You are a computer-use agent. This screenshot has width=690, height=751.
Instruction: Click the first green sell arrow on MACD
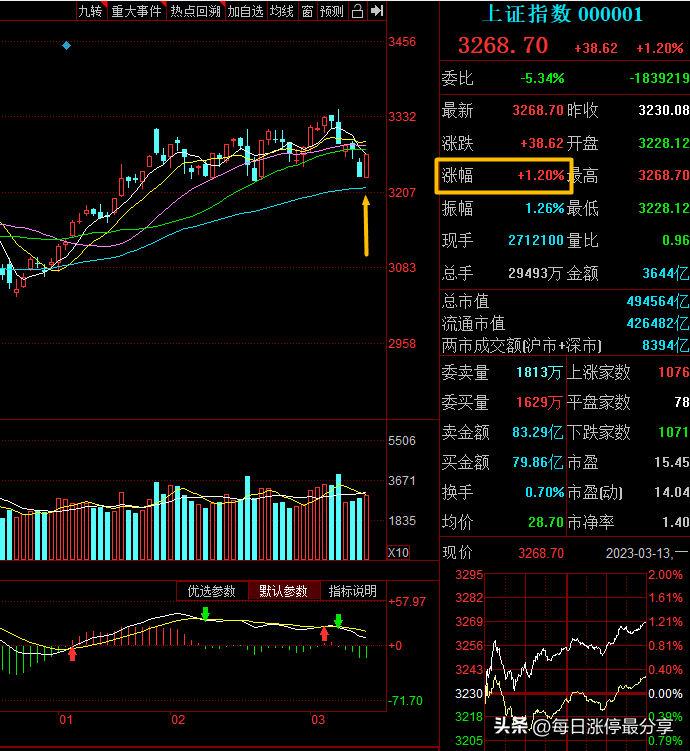click(205, 613)
